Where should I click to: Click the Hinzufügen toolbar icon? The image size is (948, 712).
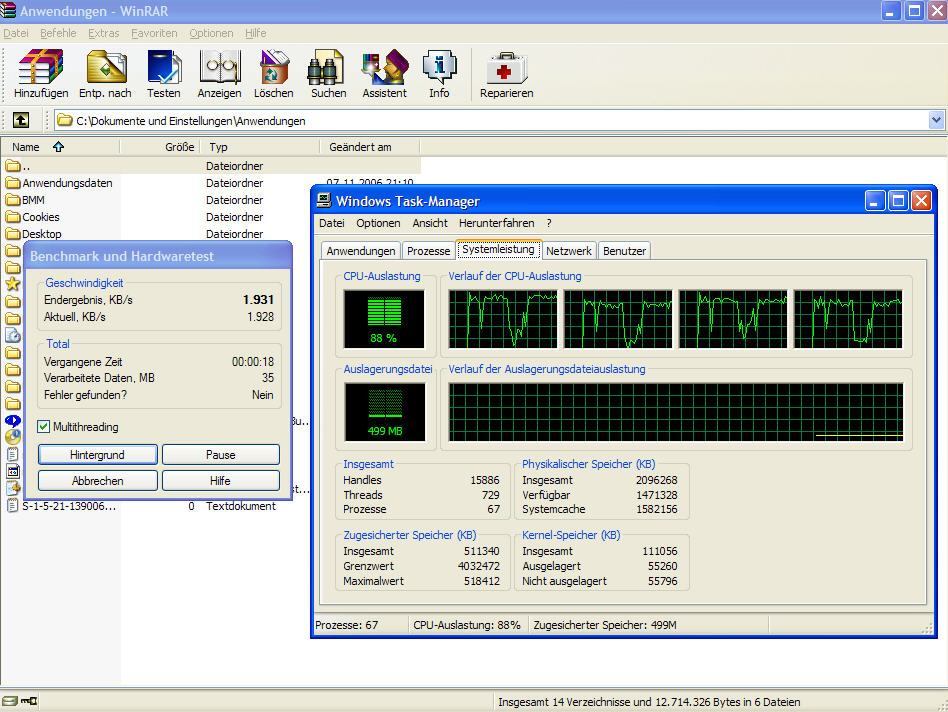(x=41, y=66)
